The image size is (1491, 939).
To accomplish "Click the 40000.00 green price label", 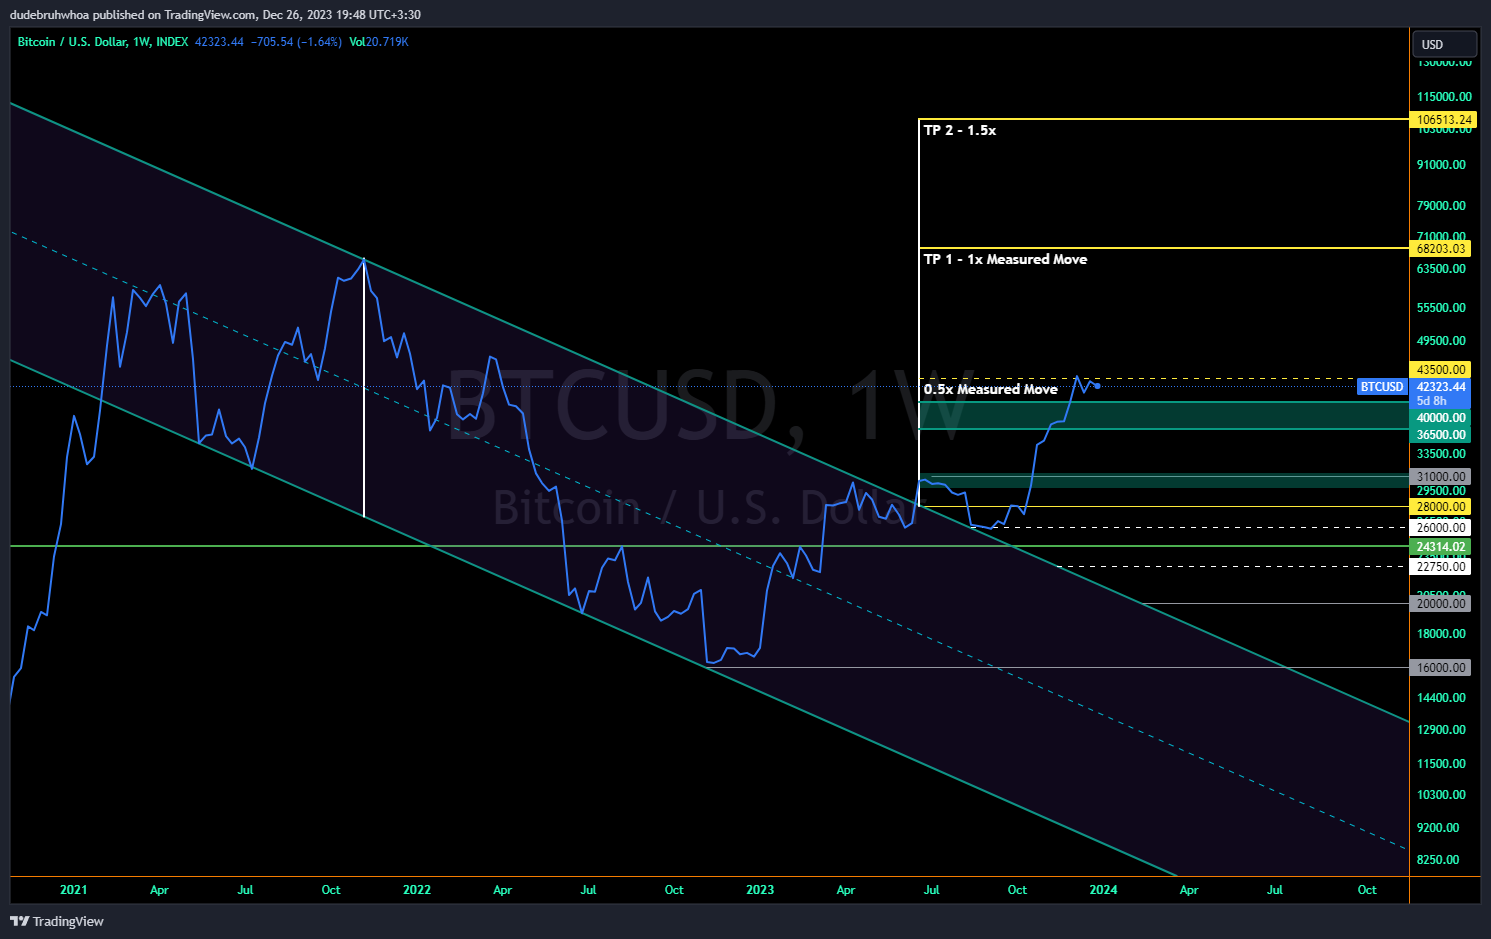I will (x=1441, y=418).
